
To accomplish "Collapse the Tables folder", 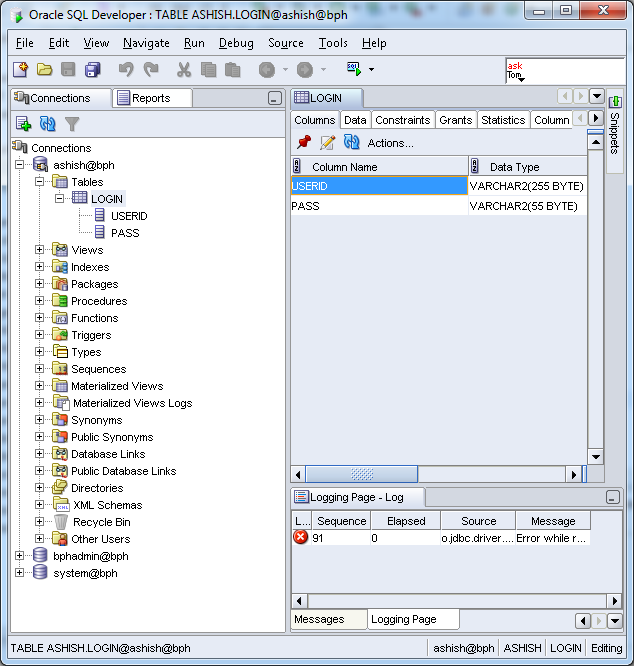I will tap(39, 181).
